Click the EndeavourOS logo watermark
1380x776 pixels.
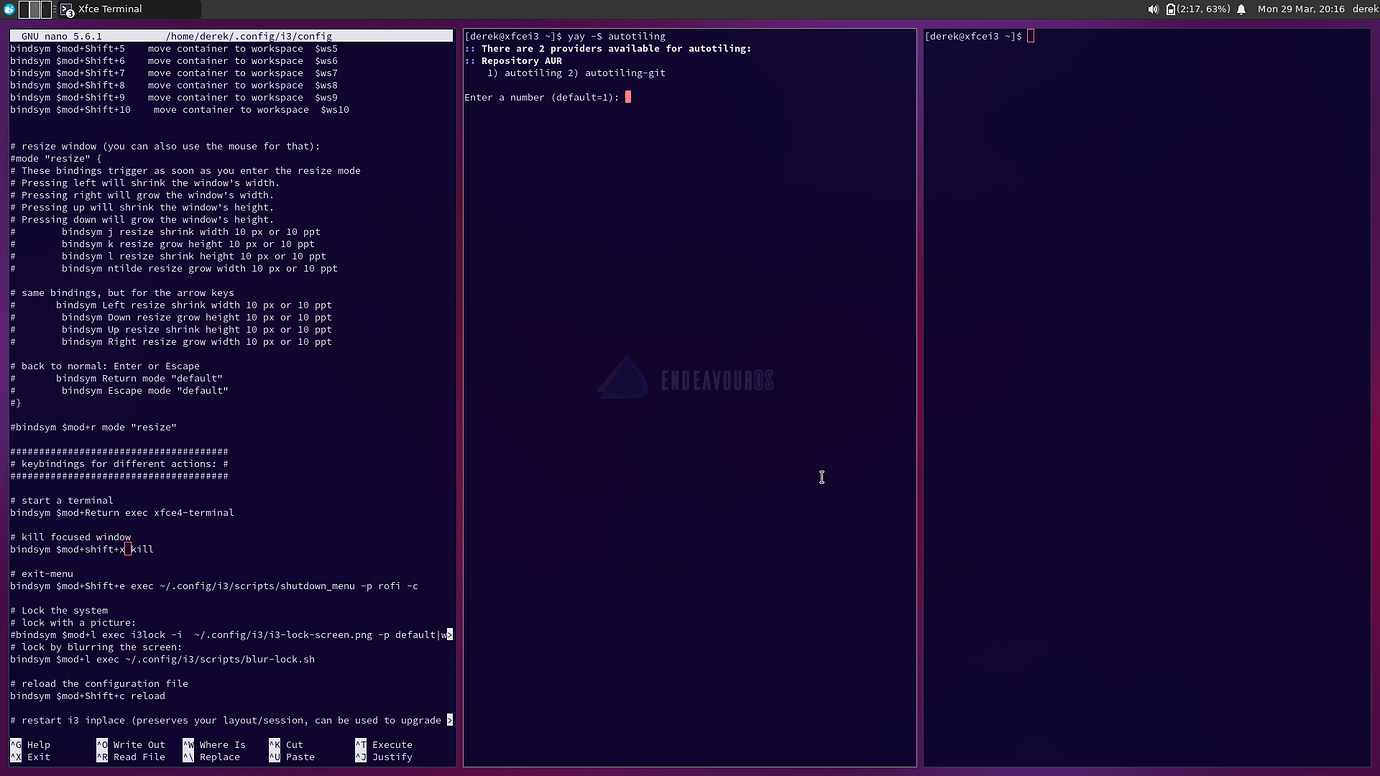[685, 379]
